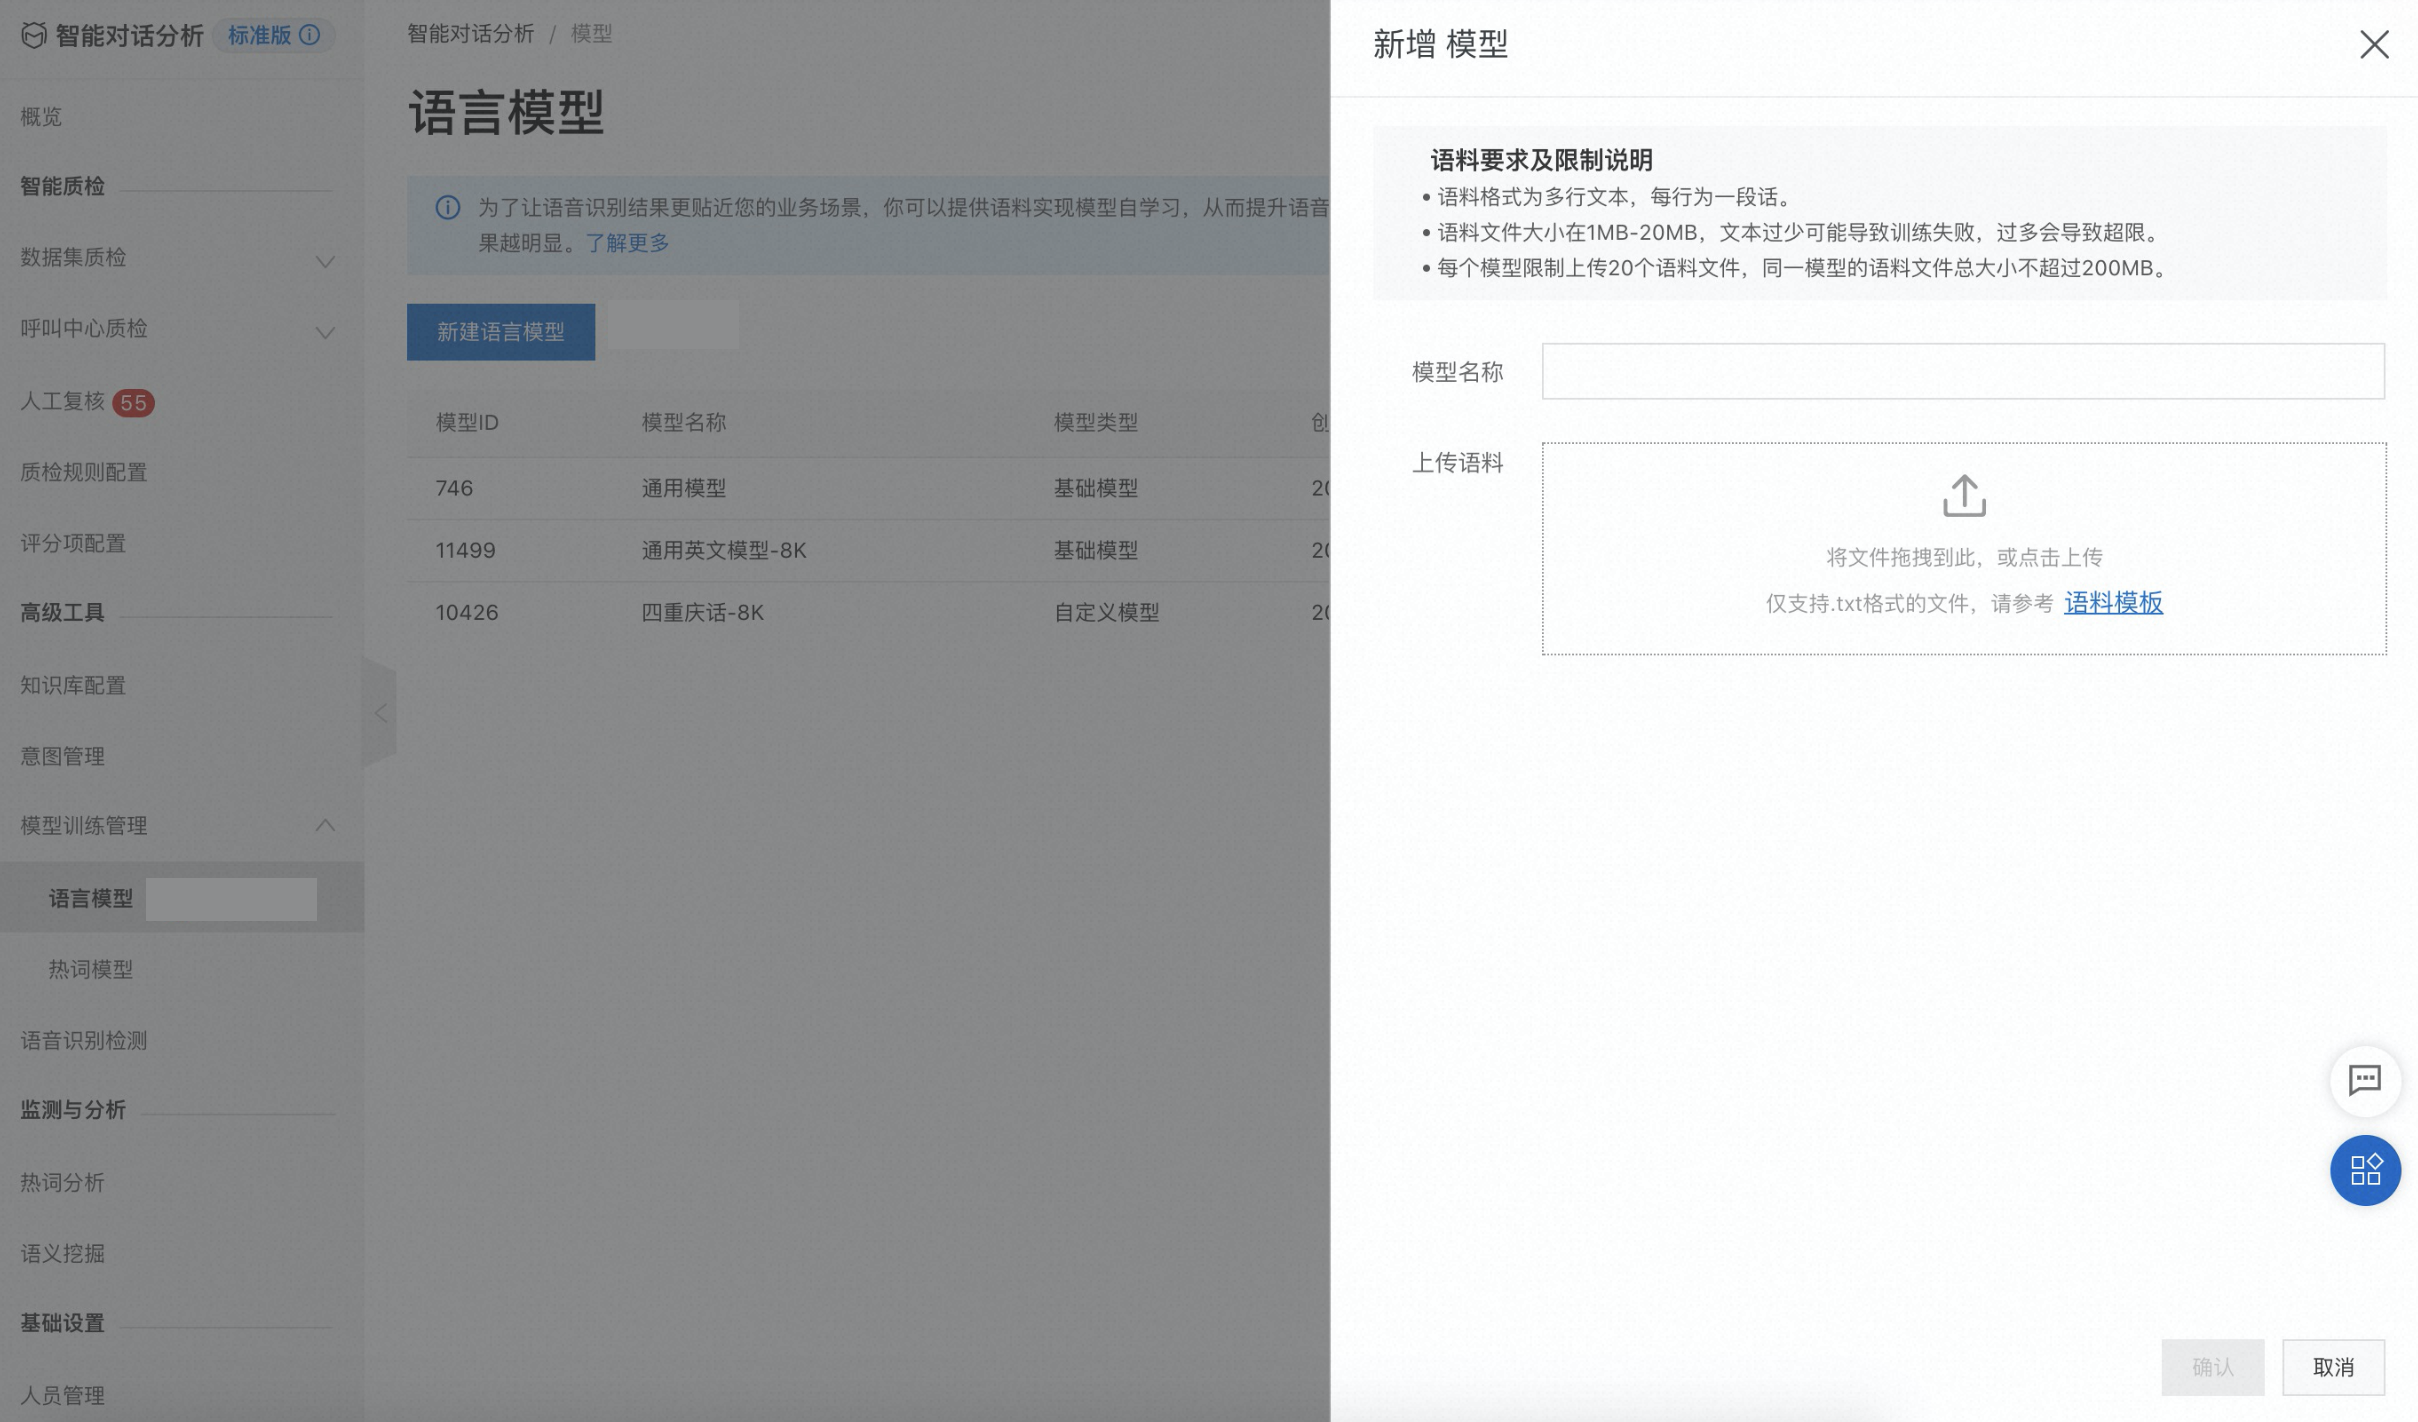Image resolution: width=2418 pixels, height=1422 pixels.
Task: Click 智能对话分析 in the breadcrumb
Action: pos(470,33)
